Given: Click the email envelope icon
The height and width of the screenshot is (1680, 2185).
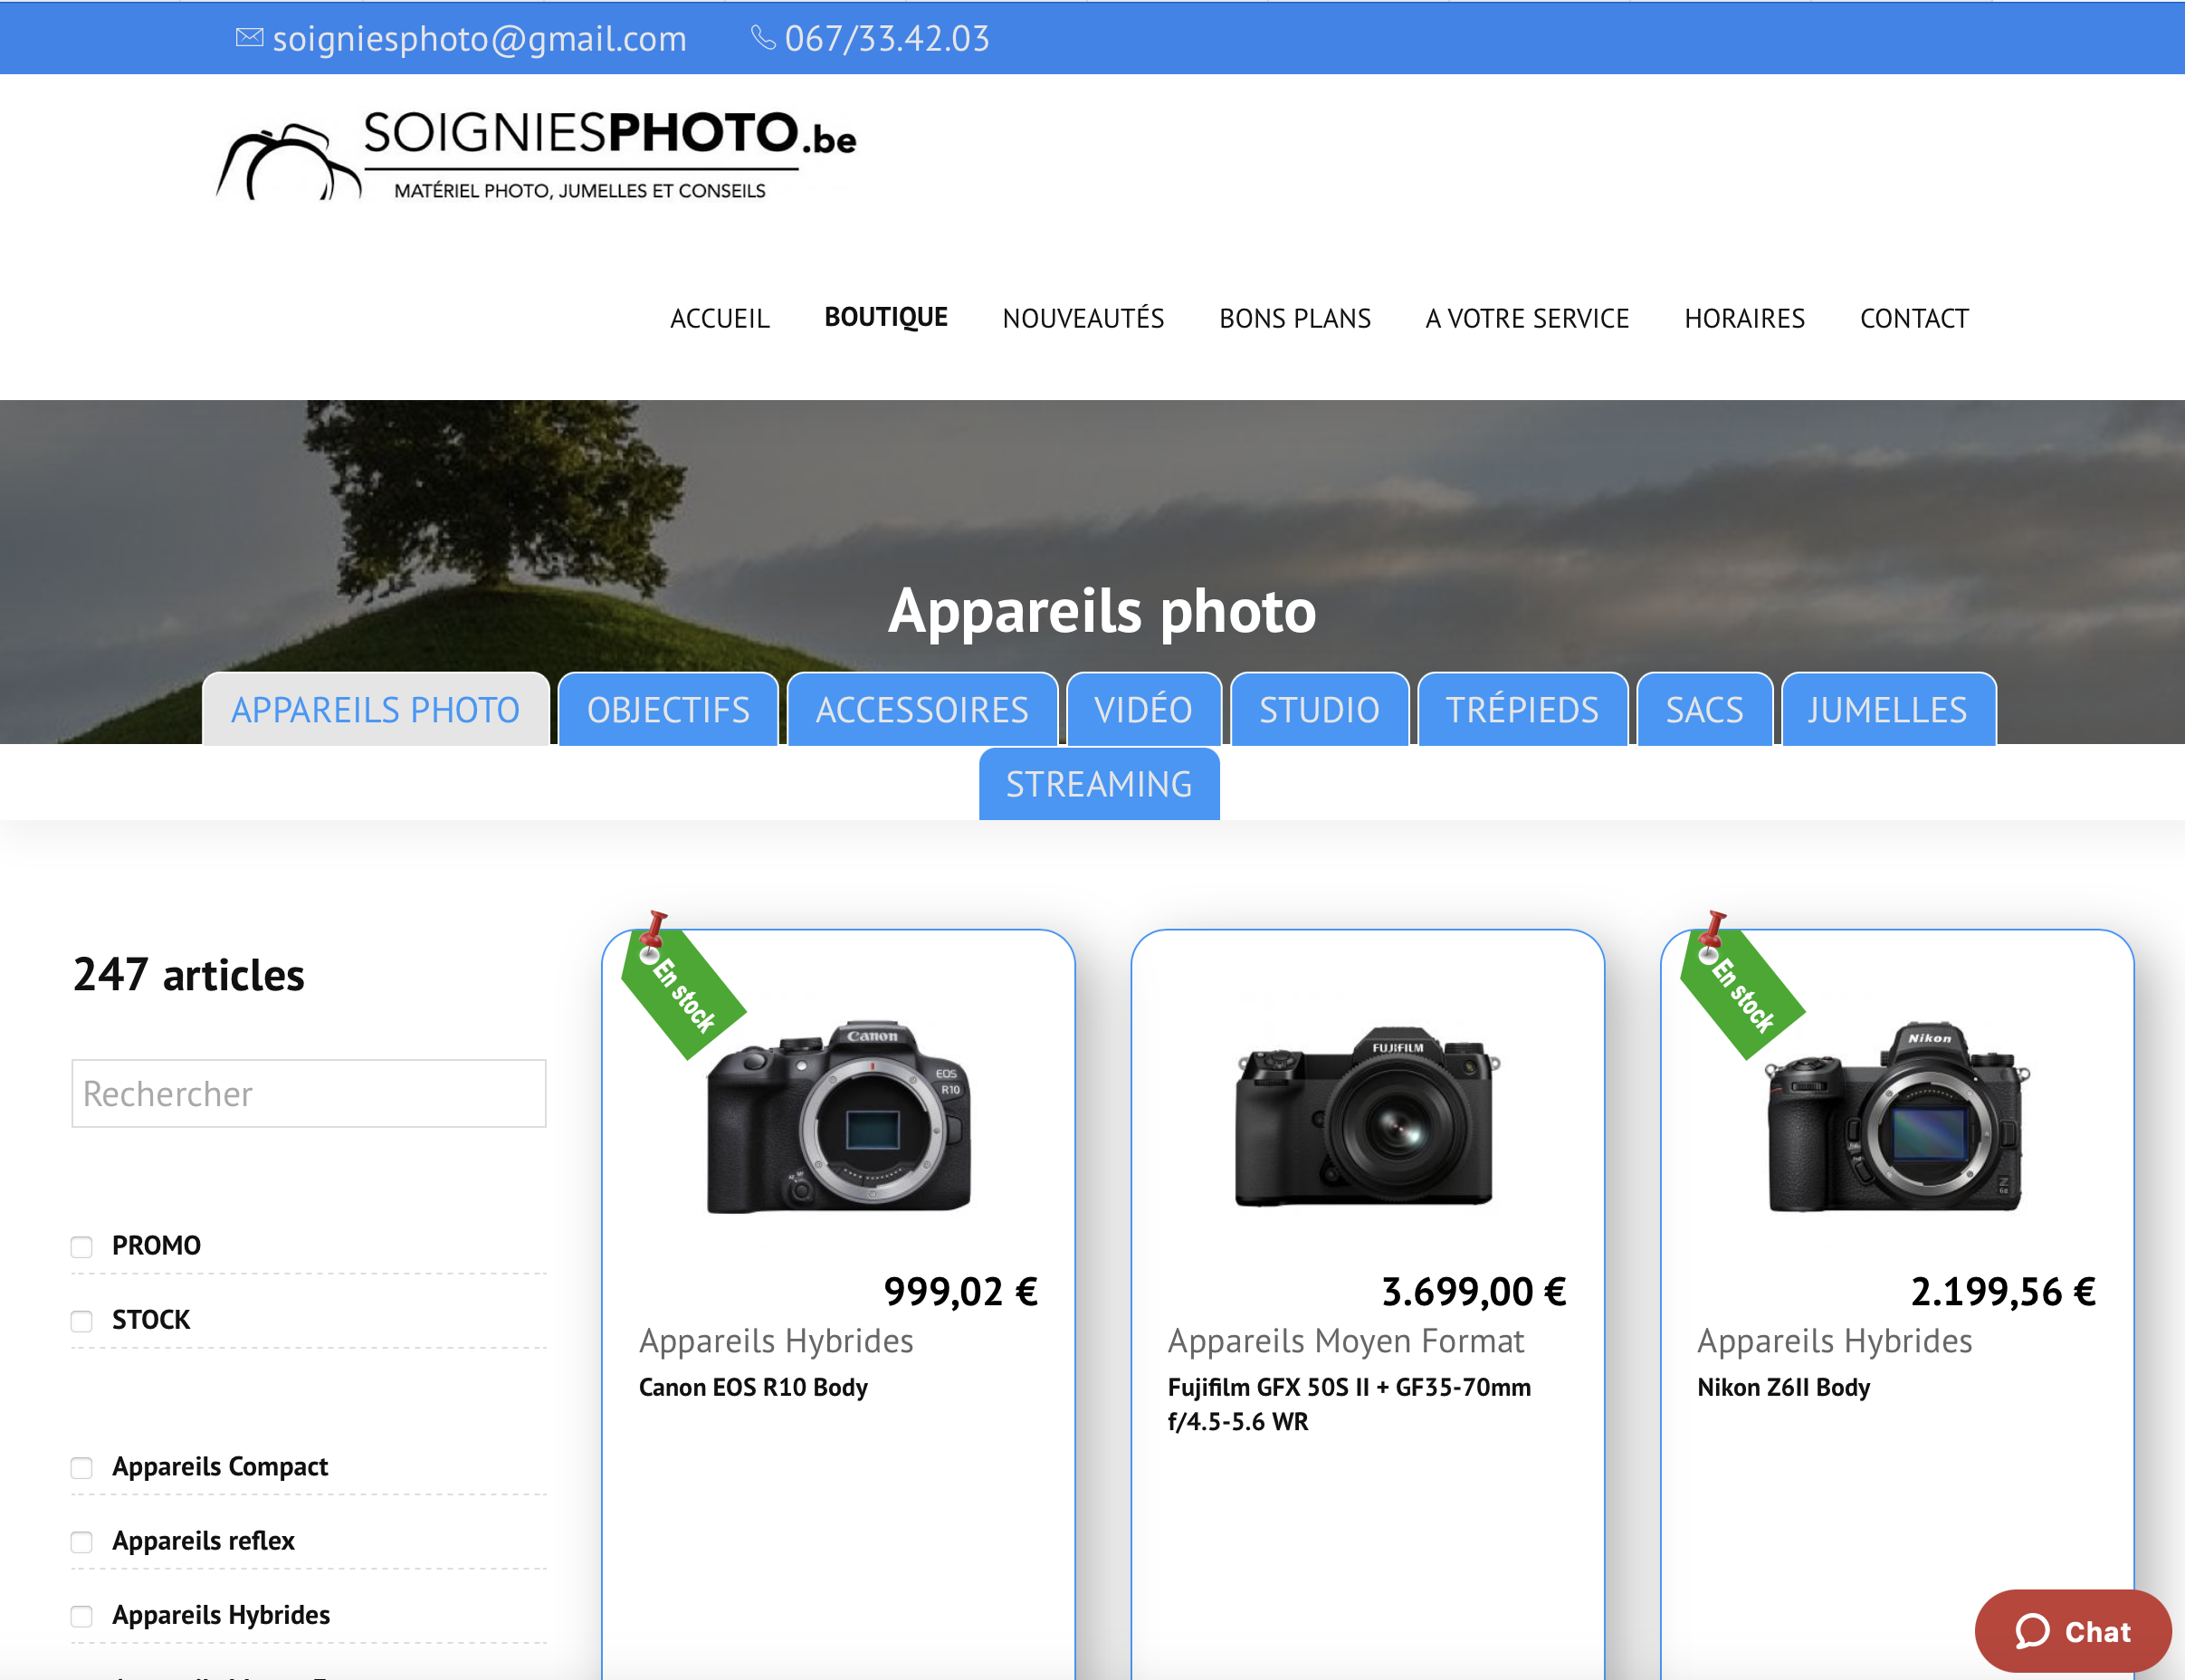Looking at the screenshot, I should coord(249,38).
